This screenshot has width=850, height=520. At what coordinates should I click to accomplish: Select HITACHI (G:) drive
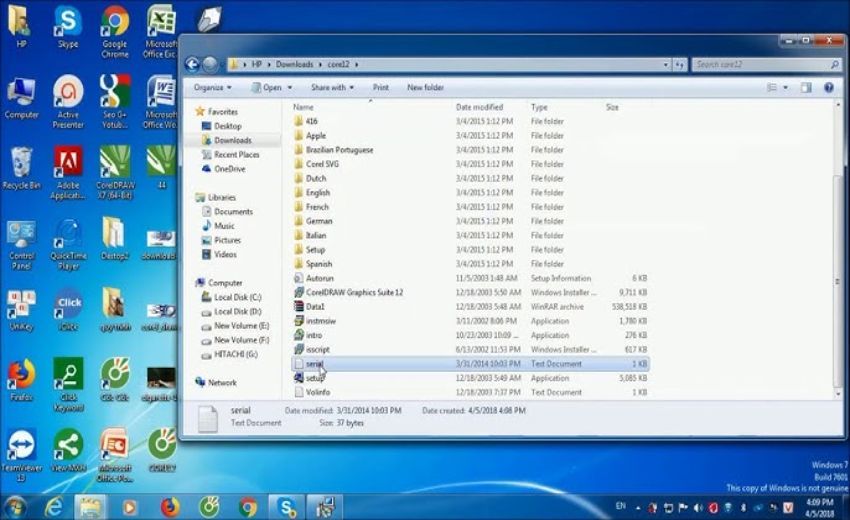pyautogui.click(x=230, y=355)
